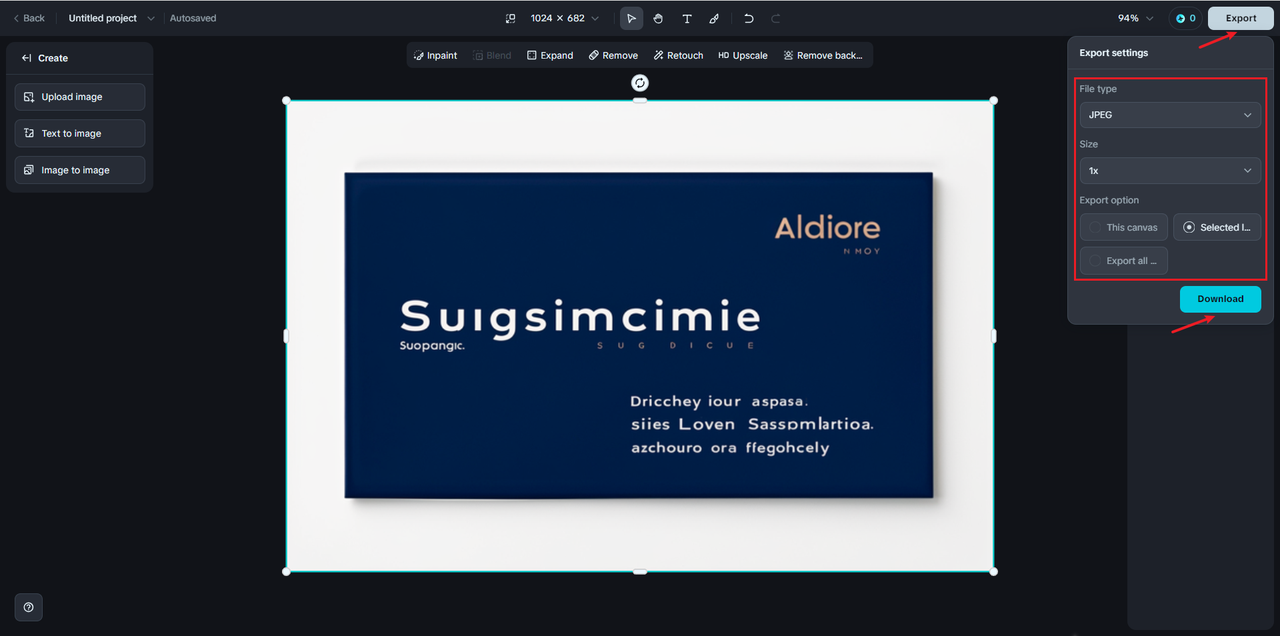Select the Text tool
The width and height of the screenshot is (1280, 636).
(x=687, y=18)
